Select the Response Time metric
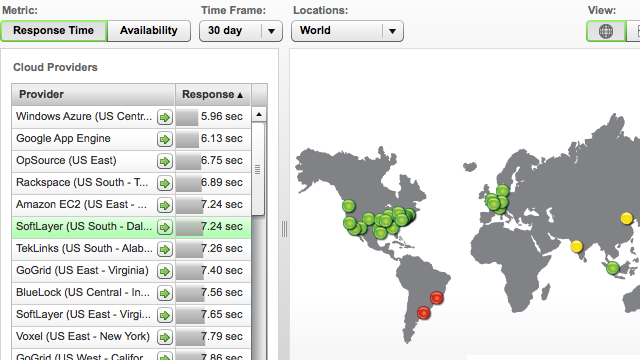The width and height of the screenshot is (640, 360). (x=53, y=31)
